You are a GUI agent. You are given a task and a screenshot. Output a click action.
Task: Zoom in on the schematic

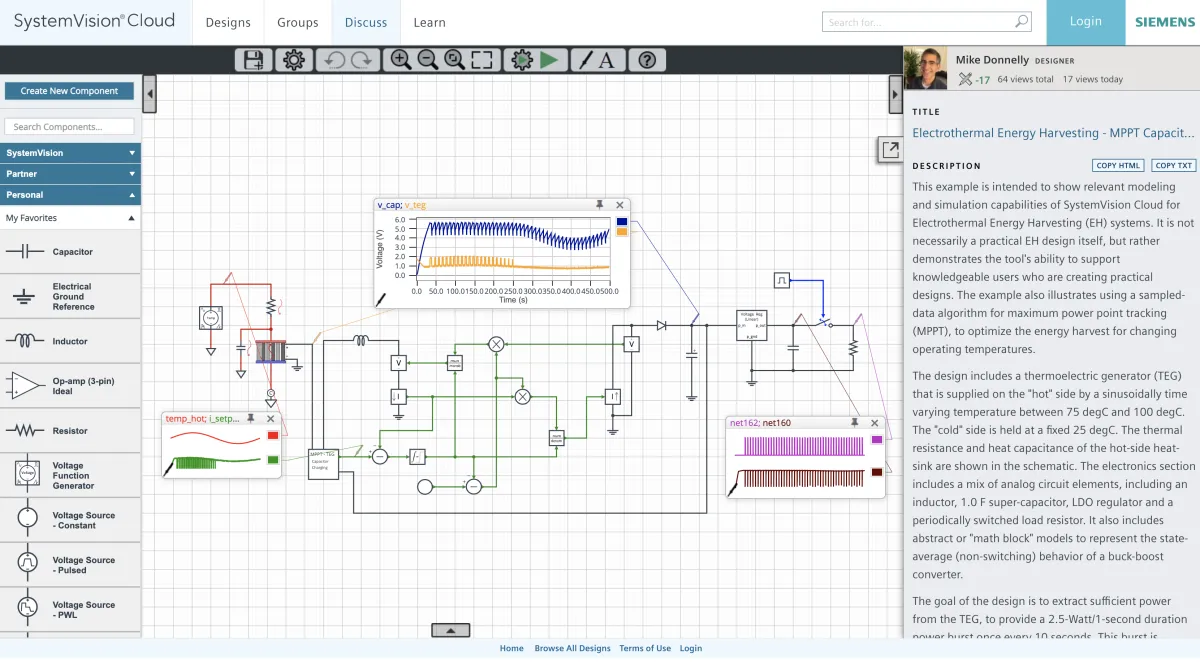tap(401, 60)
